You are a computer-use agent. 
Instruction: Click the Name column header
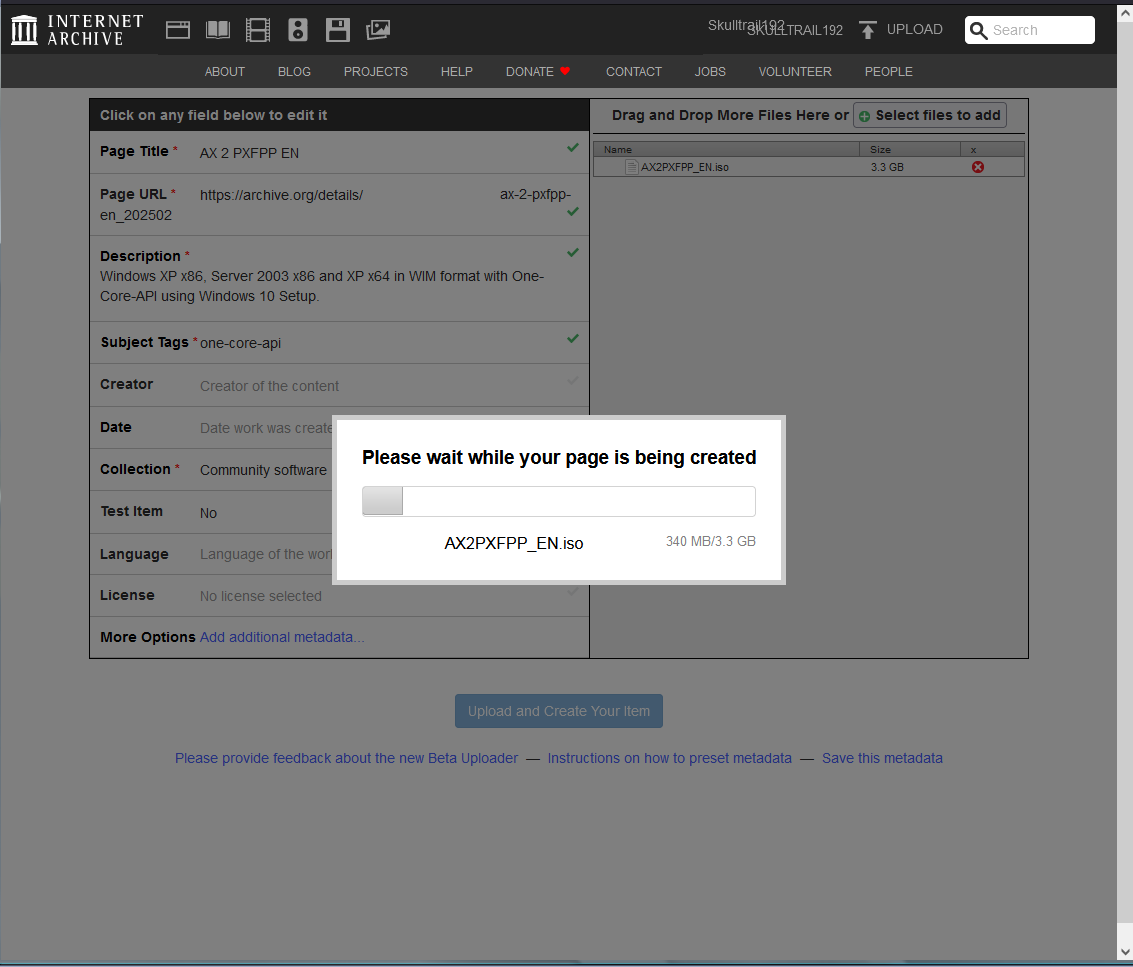[726, 150]
